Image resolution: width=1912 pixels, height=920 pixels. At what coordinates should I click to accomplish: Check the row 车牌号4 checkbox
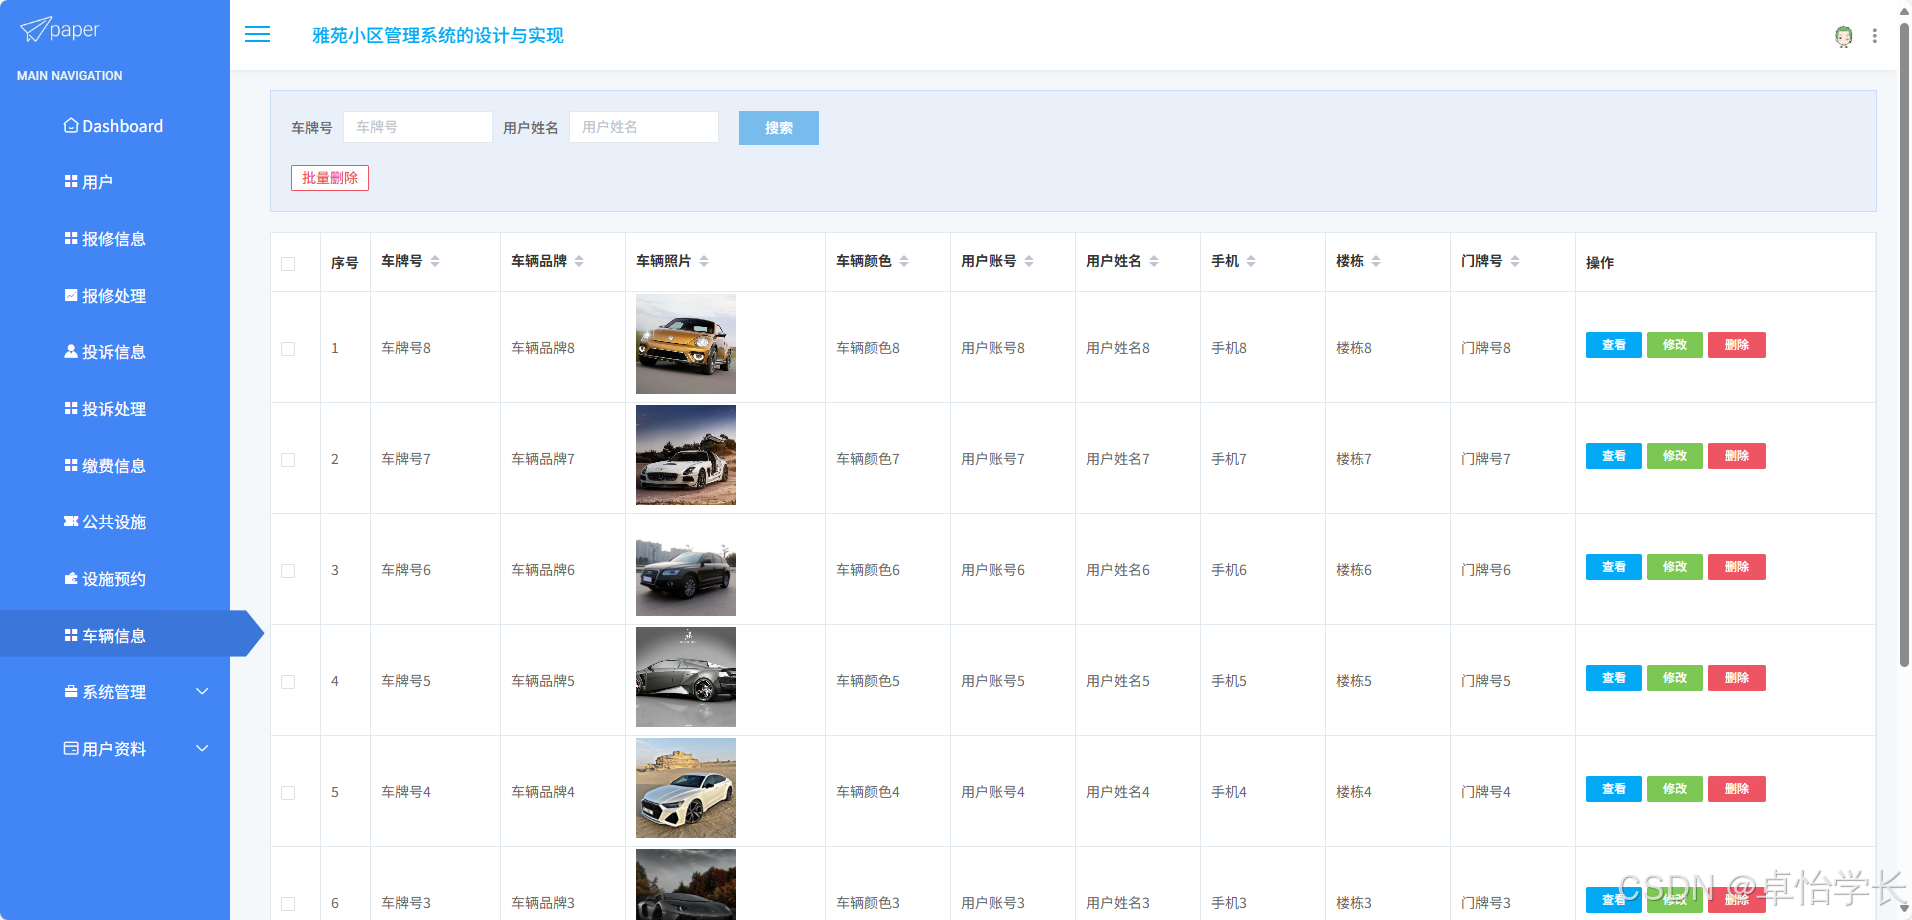[x=288, y=793]
